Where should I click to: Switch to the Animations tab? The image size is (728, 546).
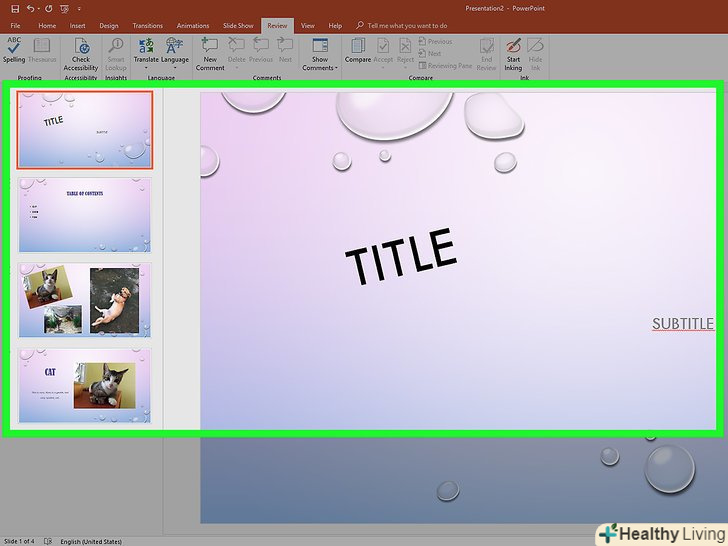193,26
